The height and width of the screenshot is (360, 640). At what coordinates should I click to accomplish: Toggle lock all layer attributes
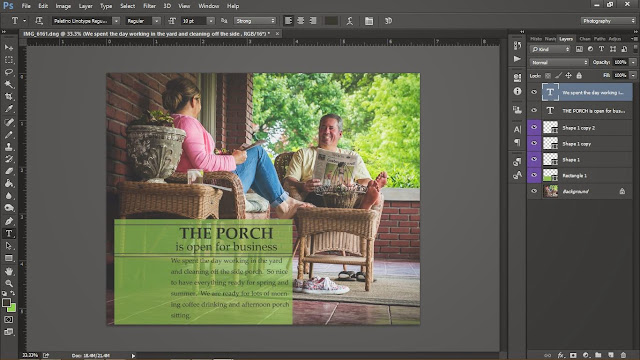point(579,76)
